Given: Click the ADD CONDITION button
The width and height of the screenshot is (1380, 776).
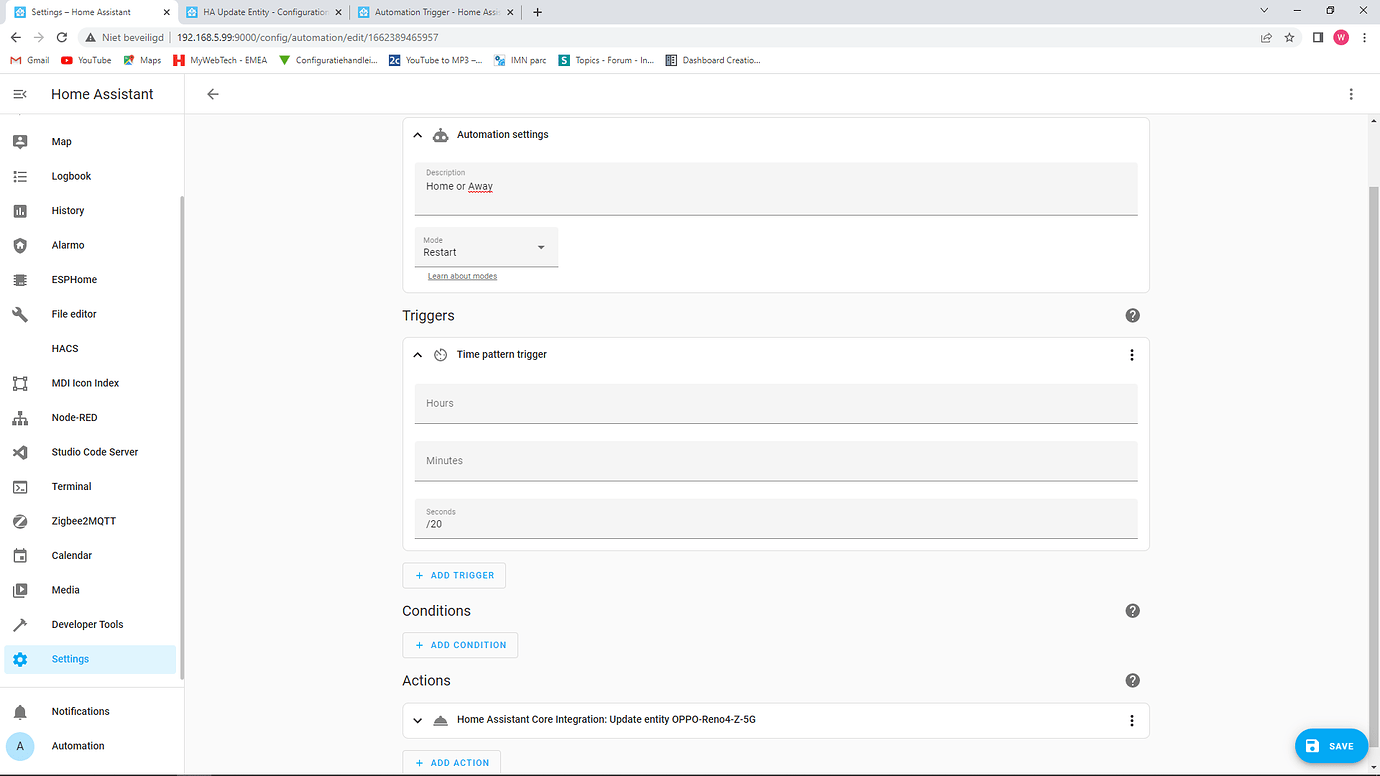Looking at the screenshot, I should [460, 645].
